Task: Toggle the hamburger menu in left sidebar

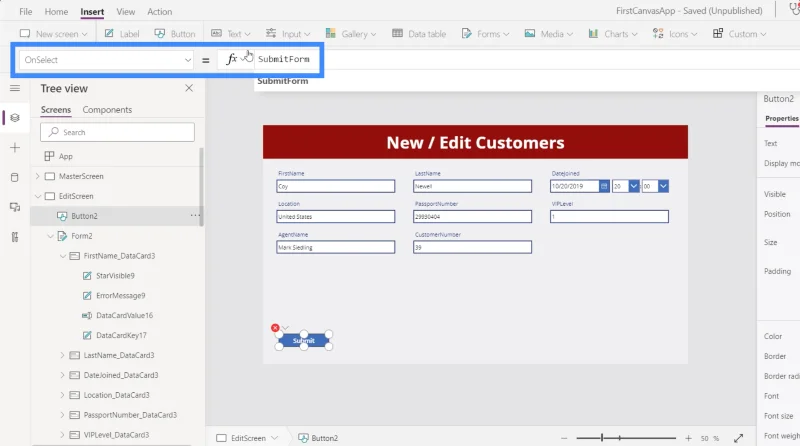Action: click(x=15, y=88)
